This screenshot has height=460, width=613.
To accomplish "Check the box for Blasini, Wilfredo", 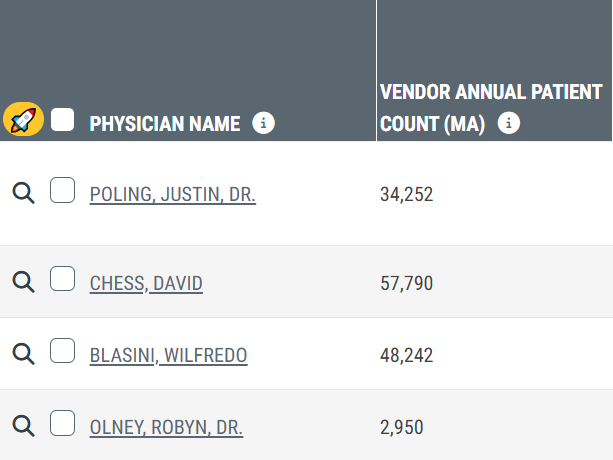I will [63, 351].
